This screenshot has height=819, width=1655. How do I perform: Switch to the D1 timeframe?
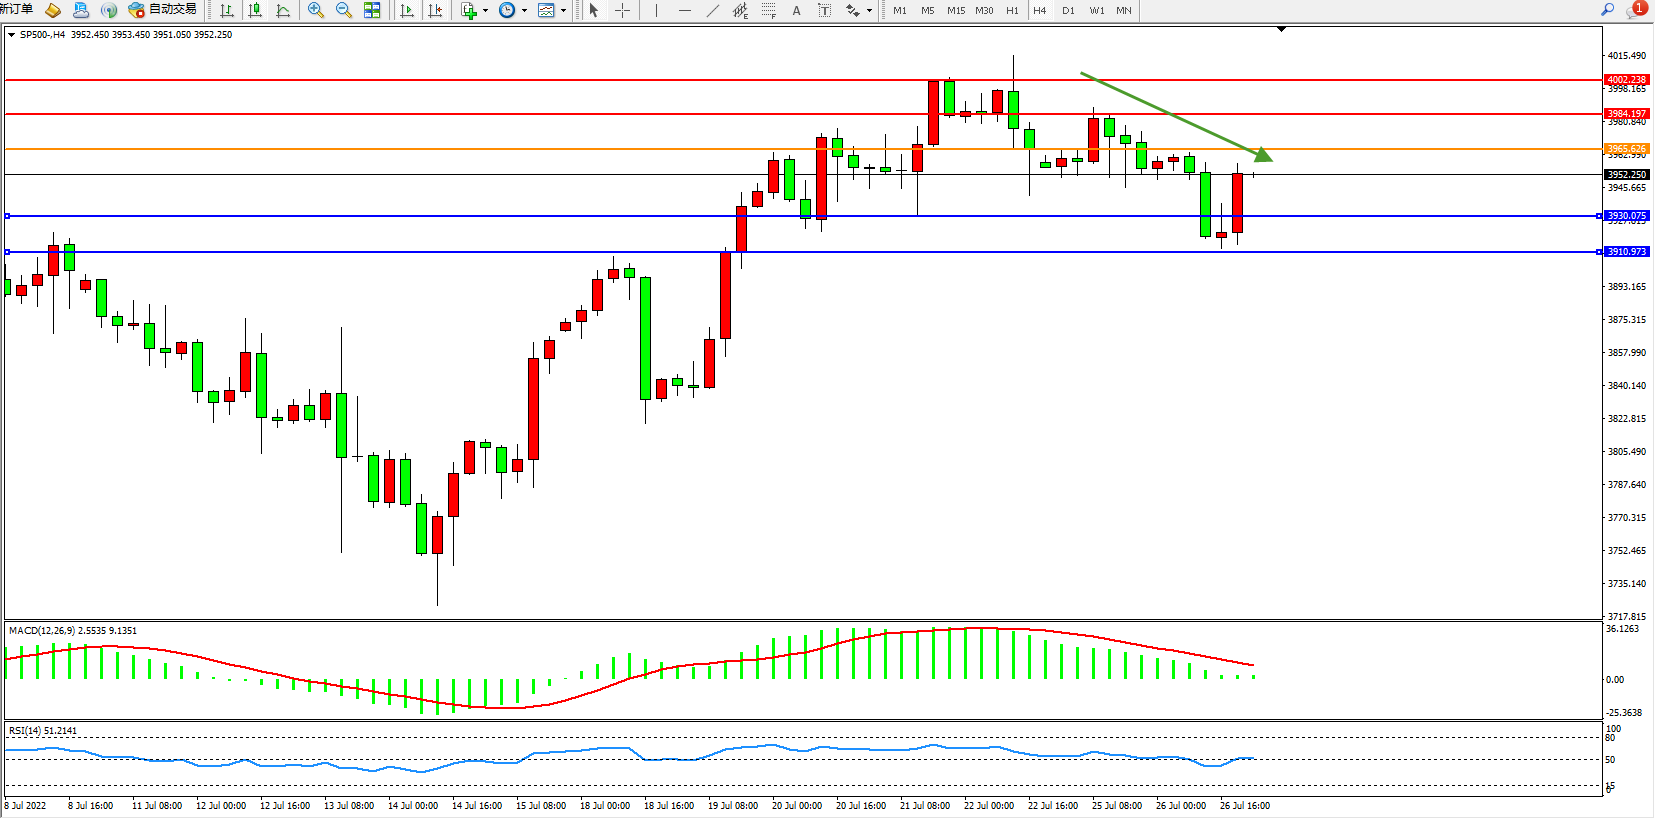coord(1068,10)
